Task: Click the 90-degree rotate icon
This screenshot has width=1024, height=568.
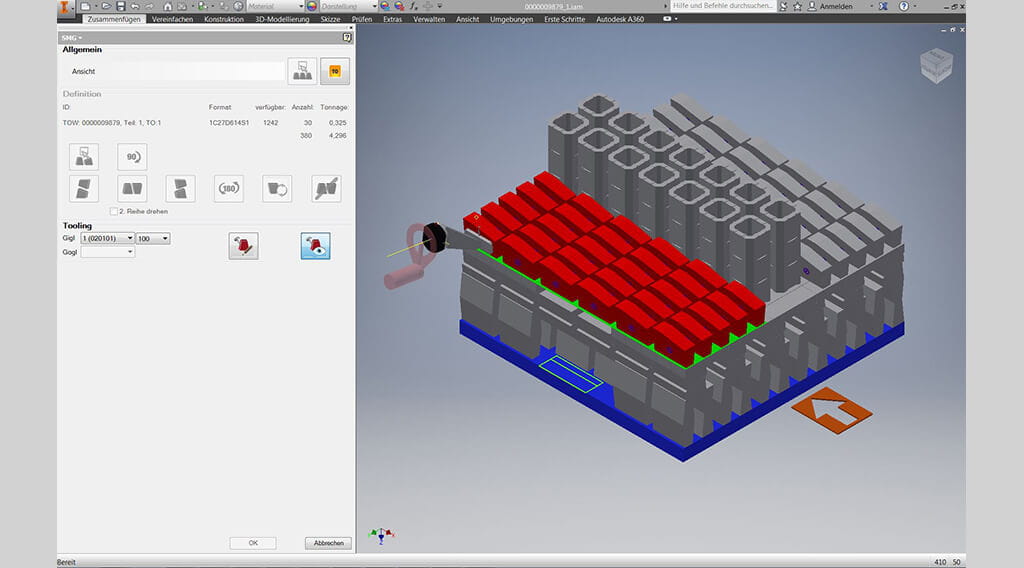Action: (x=132, y=157)
